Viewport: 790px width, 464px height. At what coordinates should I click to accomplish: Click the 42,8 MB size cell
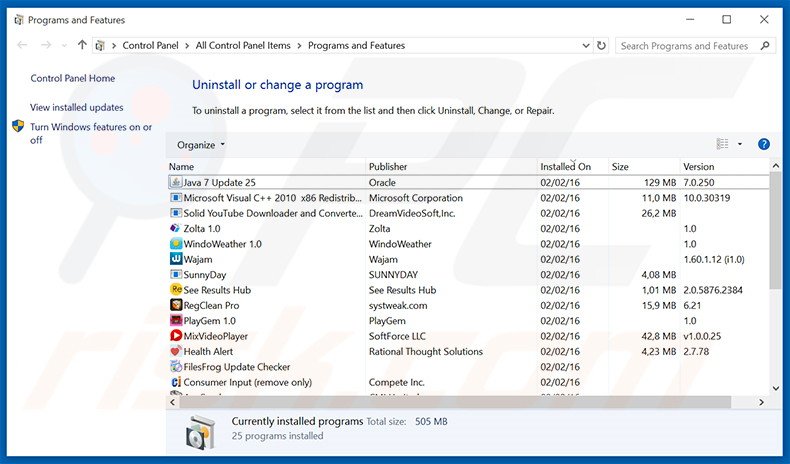tap(659, 336)
